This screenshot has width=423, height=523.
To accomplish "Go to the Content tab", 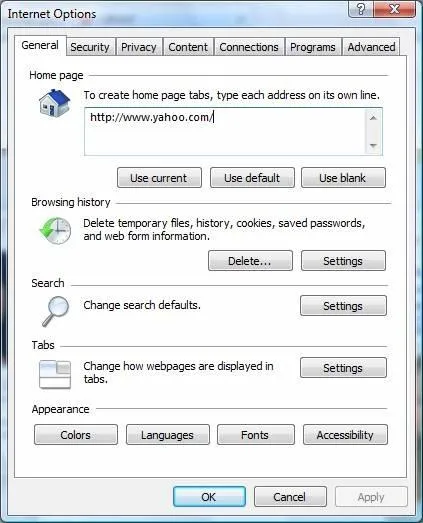I will point(188,47).
